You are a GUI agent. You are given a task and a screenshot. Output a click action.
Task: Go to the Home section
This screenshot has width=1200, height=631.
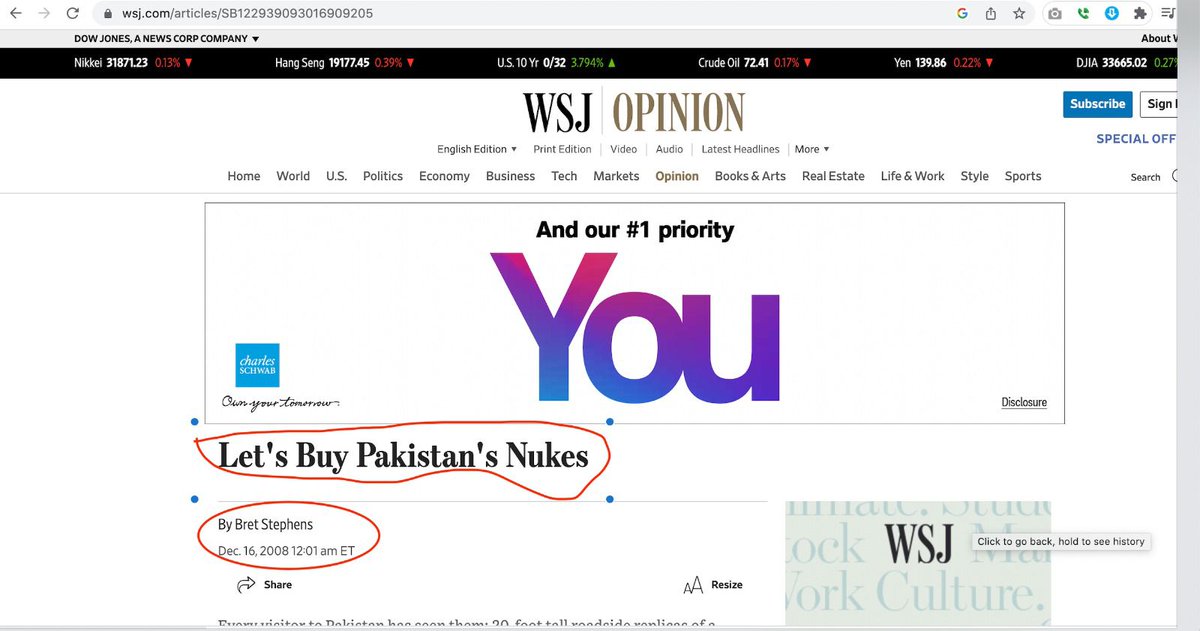244,176
